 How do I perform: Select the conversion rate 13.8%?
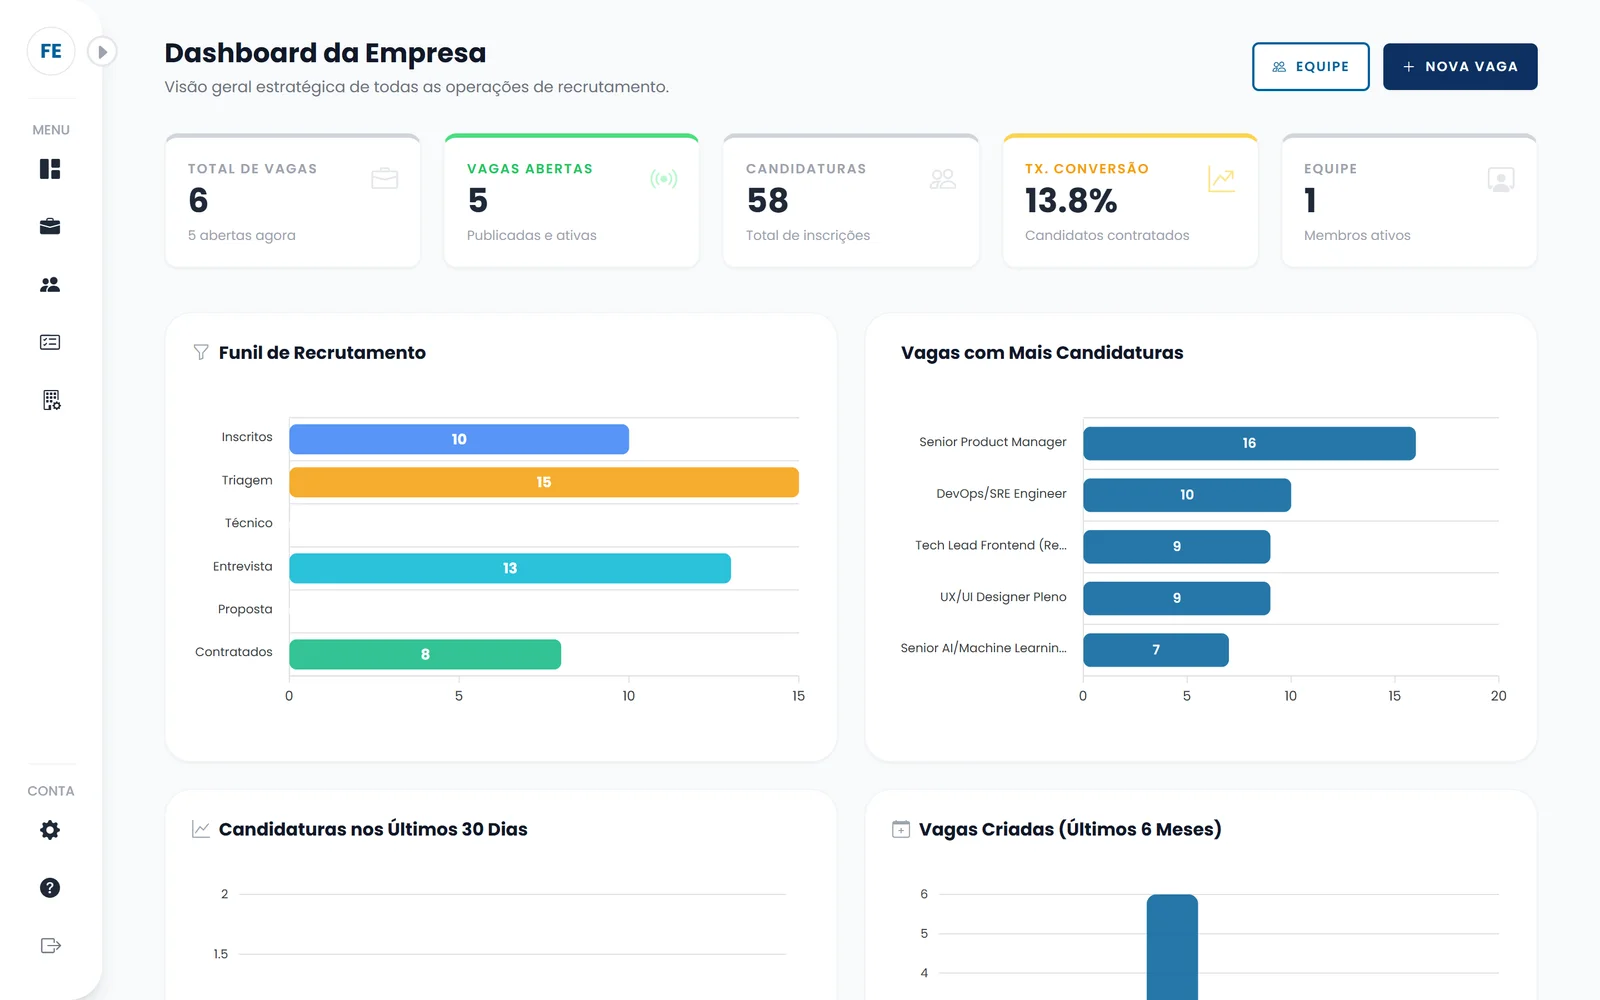pos(1071,201)
